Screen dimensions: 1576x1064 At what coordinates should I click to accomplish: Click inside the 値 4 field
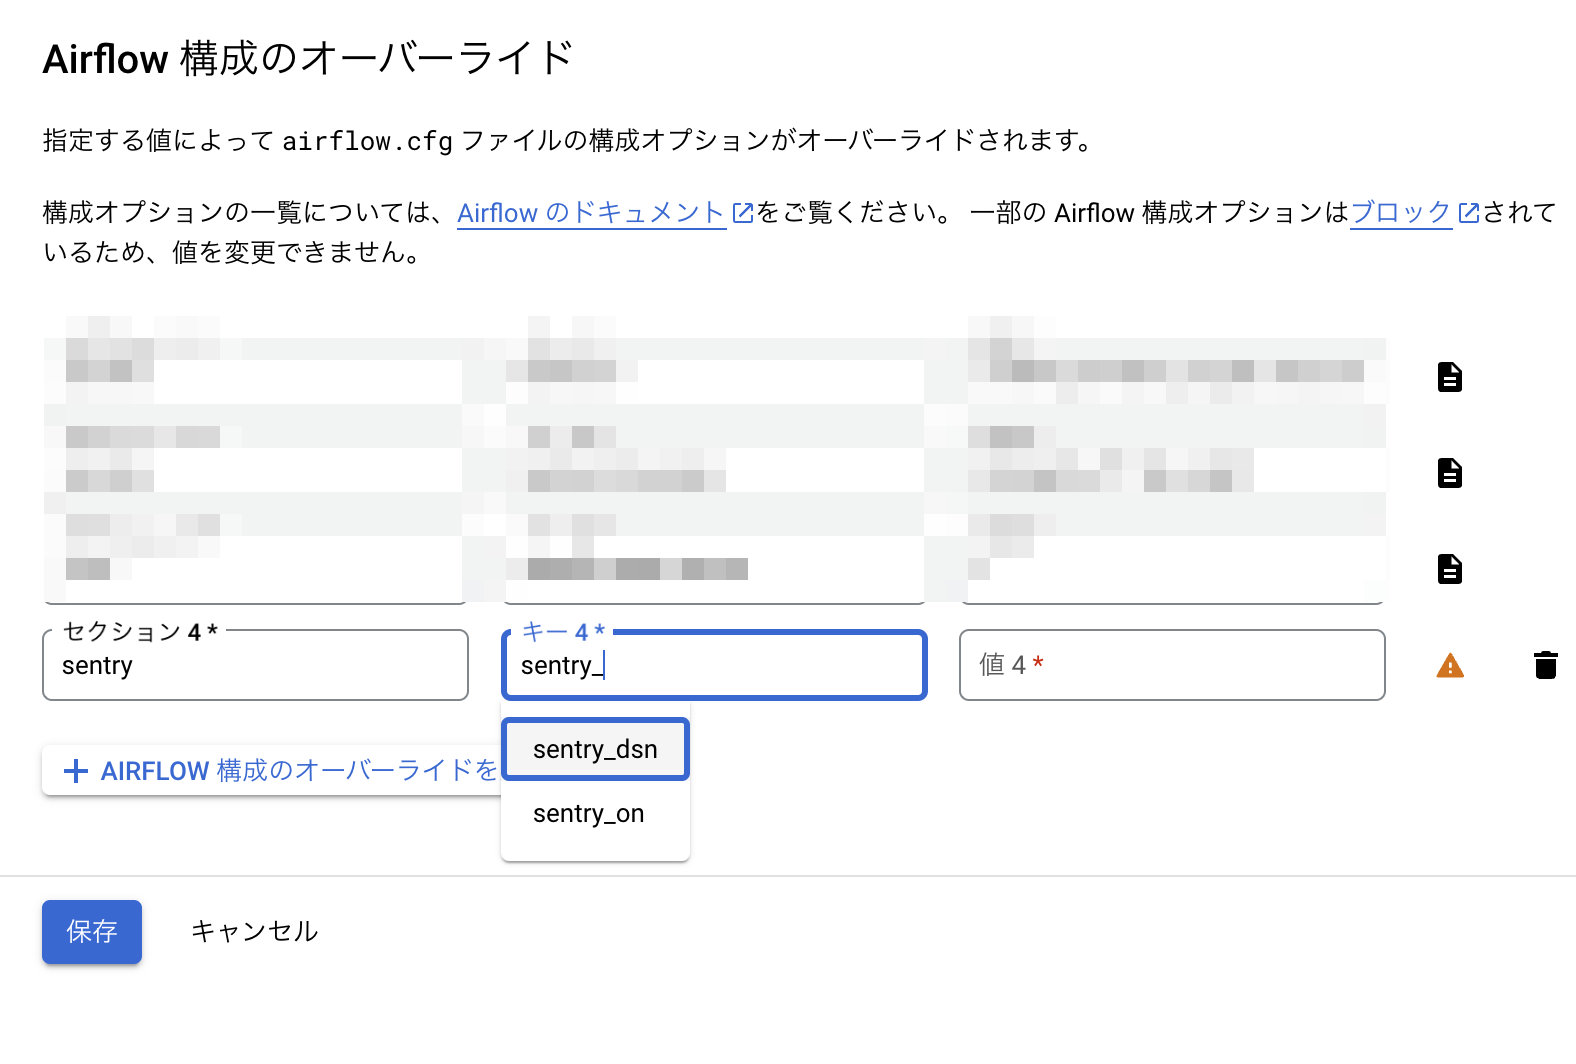coord(1171,665)
